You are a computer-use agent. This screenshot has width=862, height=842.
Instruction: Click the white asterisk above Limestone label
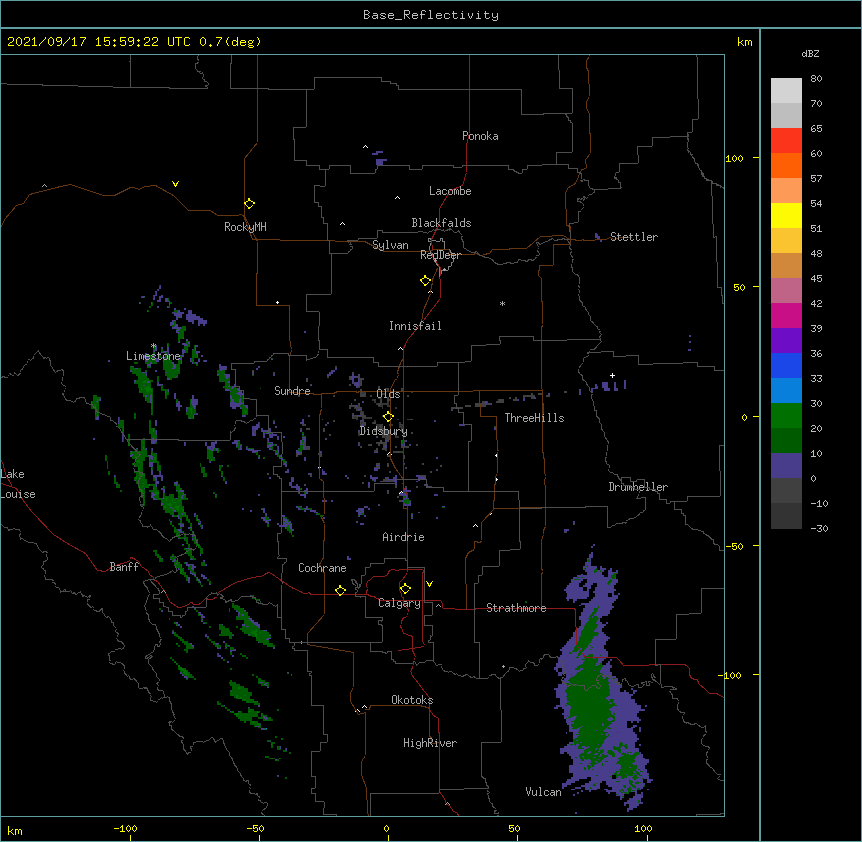(154, 346)
